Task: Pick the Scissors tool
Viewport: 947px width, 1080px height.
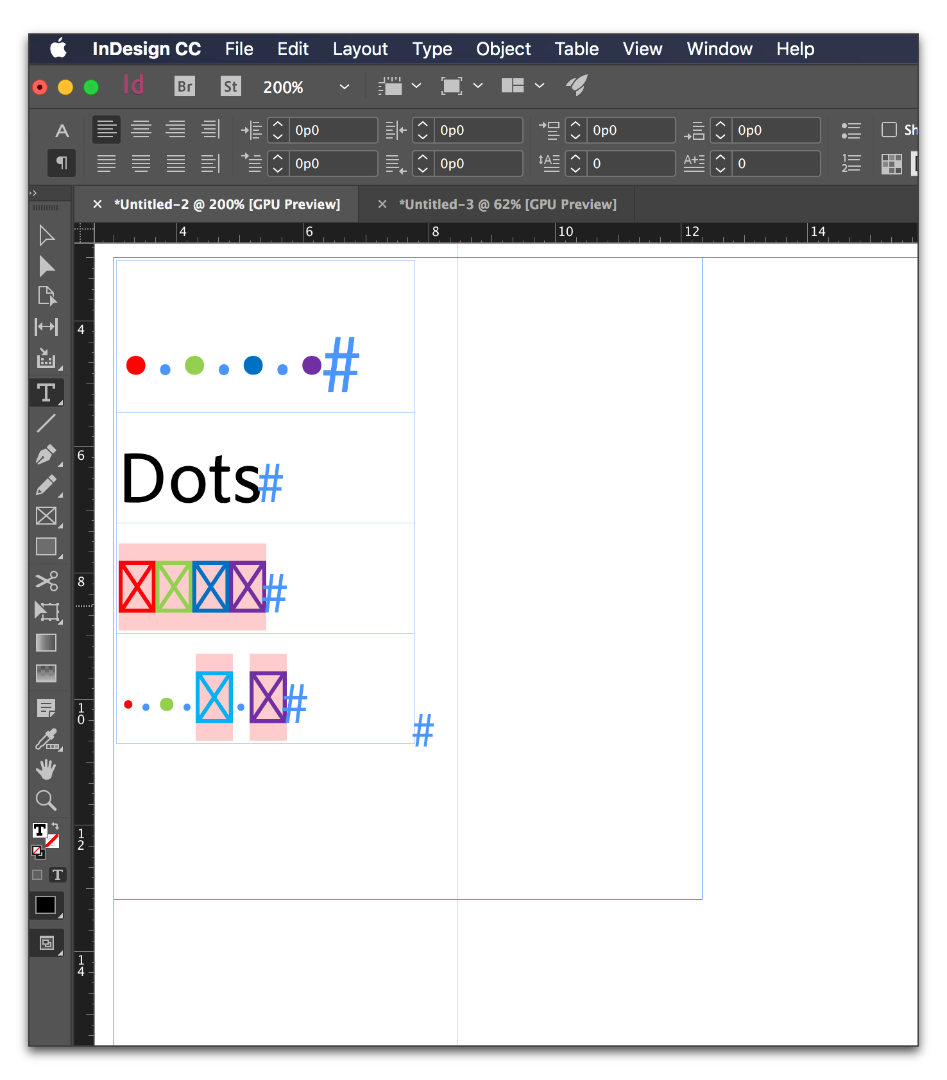Action: click(46, 580)
